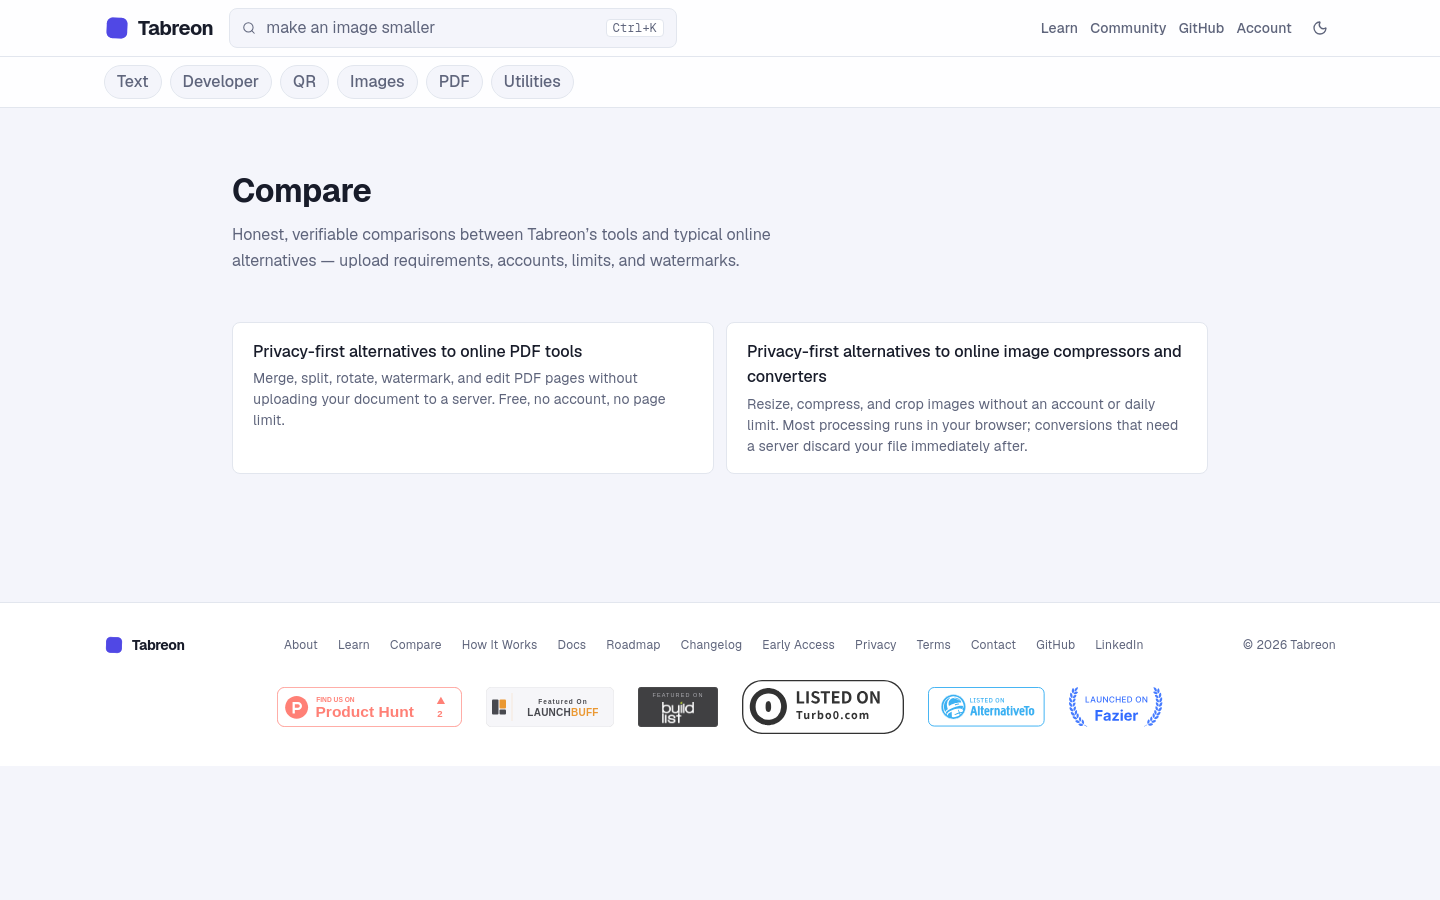Screen dimensions: 1440x900
Task: Open the online PDF tools comparison card
Action: pyautogui.click(x=473, y=398)
